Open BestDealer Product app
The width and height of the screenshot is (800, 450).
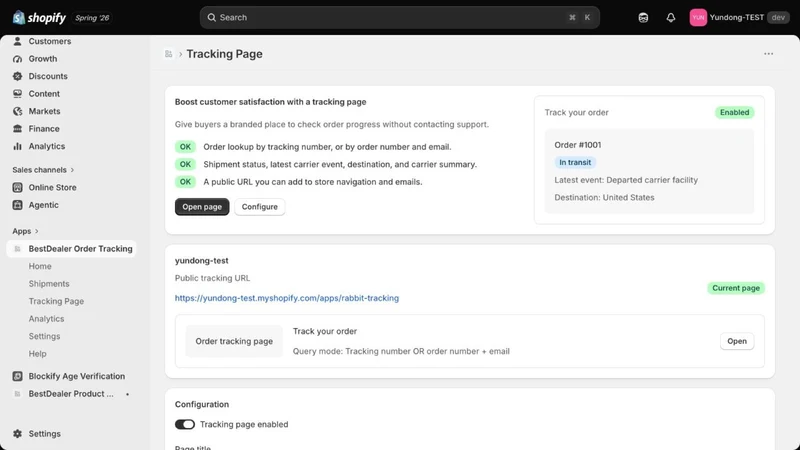pyautogui.click(x=71, y=394)
